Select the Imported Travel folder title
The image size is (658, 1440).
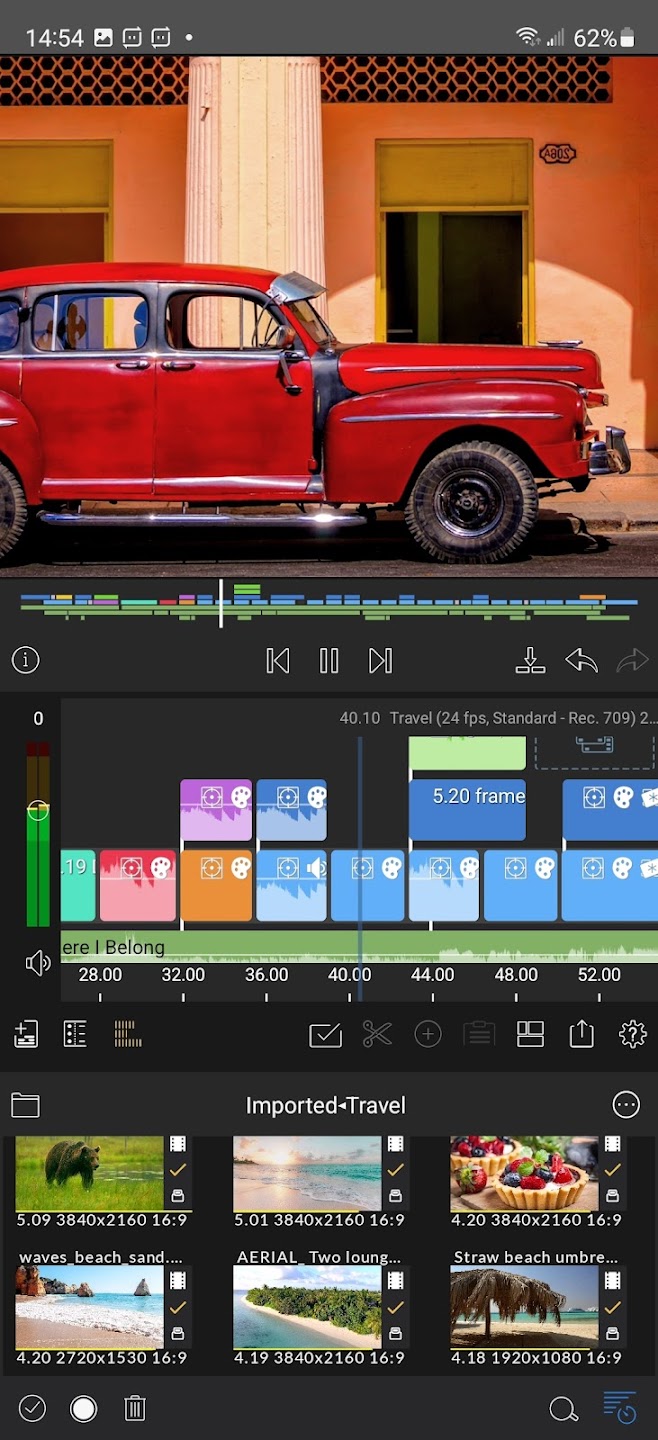click(326, 1105)
